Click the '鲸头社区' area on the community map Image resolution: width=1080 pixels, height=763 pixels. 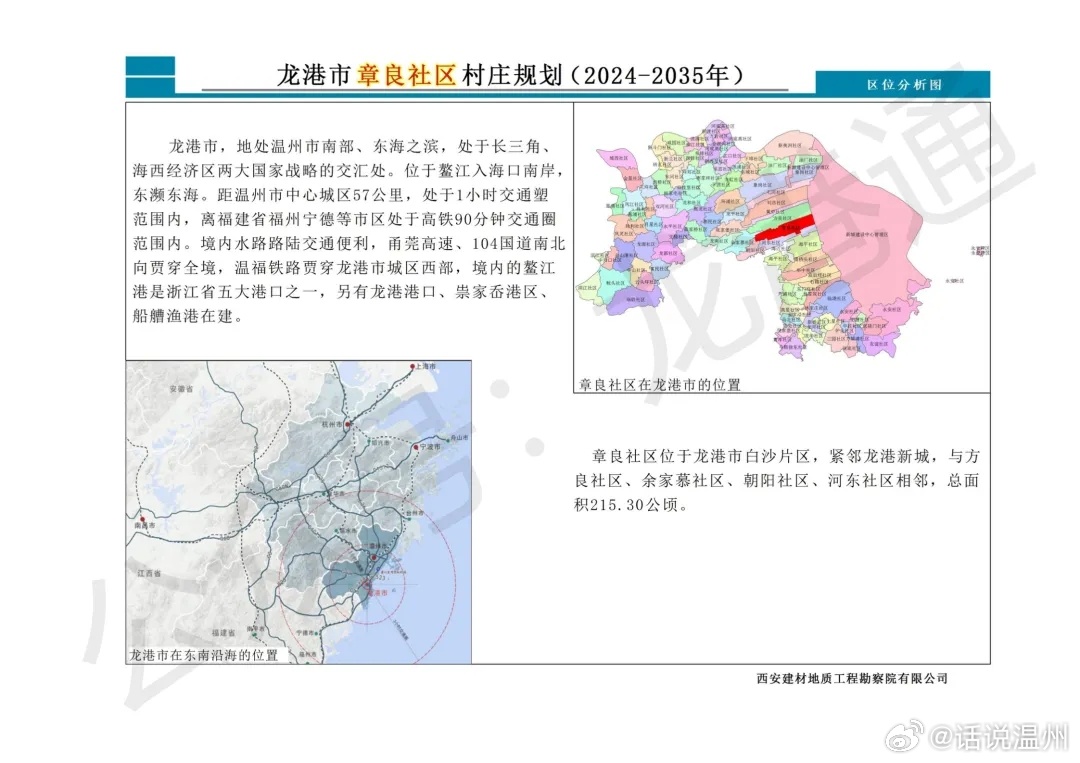click(x=615, y=283)
